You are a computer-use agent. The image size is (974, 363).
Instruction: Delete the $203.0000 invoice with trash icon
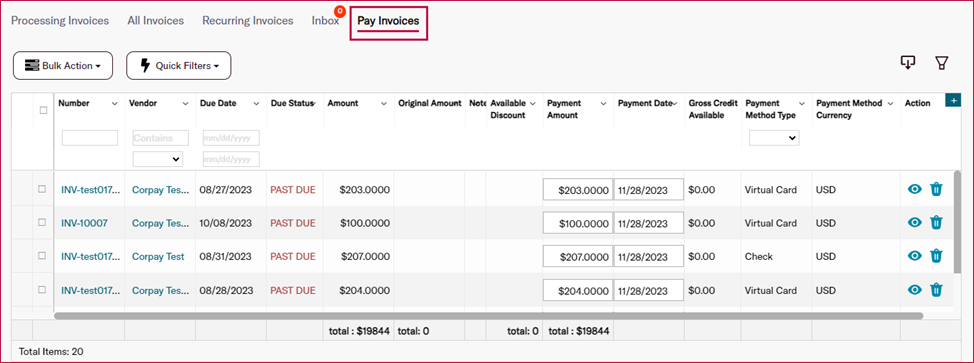(x=936, y=189)
